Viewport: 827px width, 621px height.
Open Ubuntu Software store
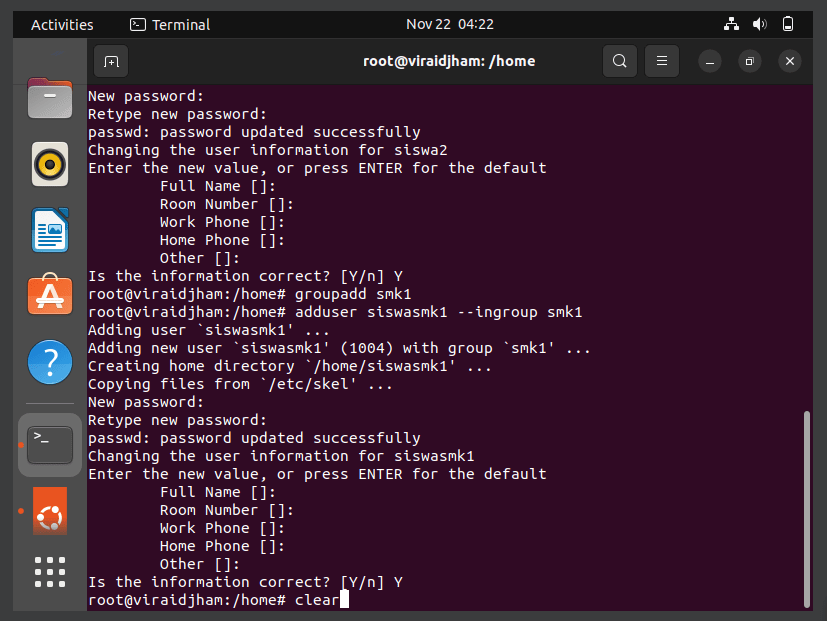50,294
